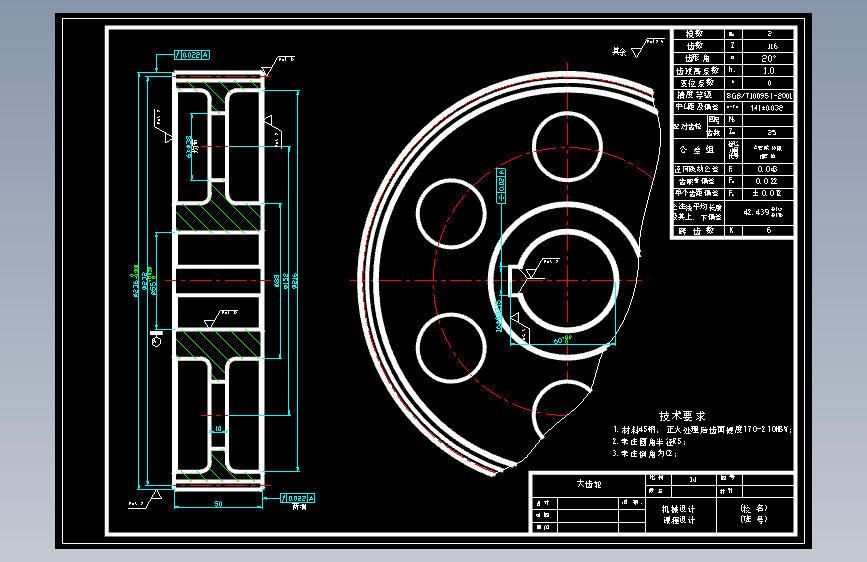This screenshot has width=867, height=562.
Task: Select the top 0.022 A runout tolerance frame
Action: click(x=192, y=55)
